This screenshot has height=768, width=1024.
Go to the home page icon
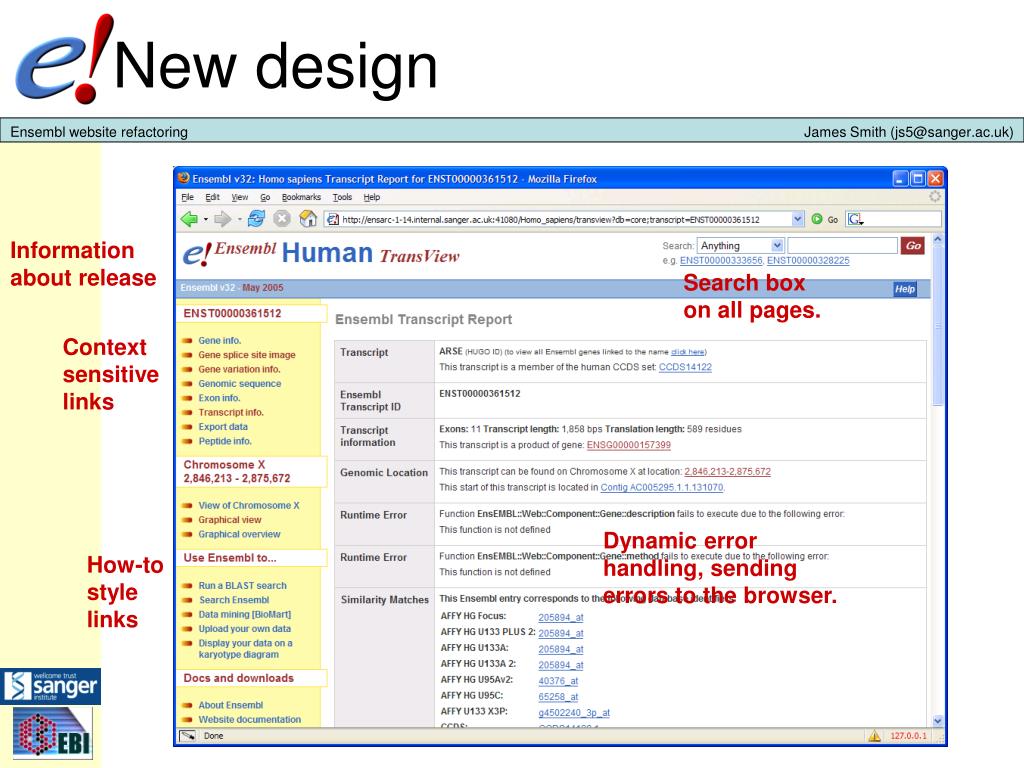point(308,219)
